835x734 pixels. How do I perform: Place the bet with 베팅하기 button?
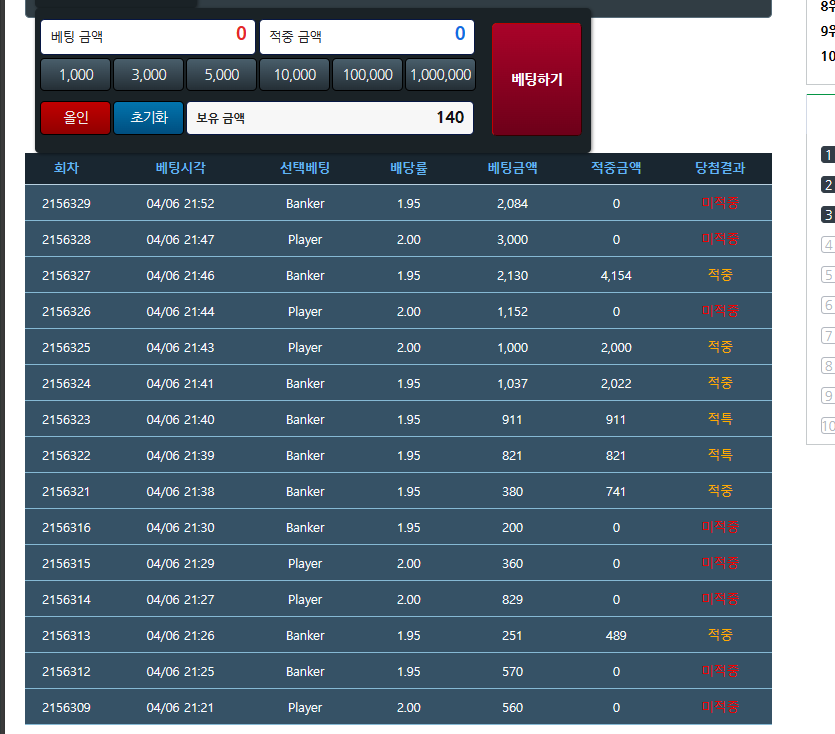[536, 79]
